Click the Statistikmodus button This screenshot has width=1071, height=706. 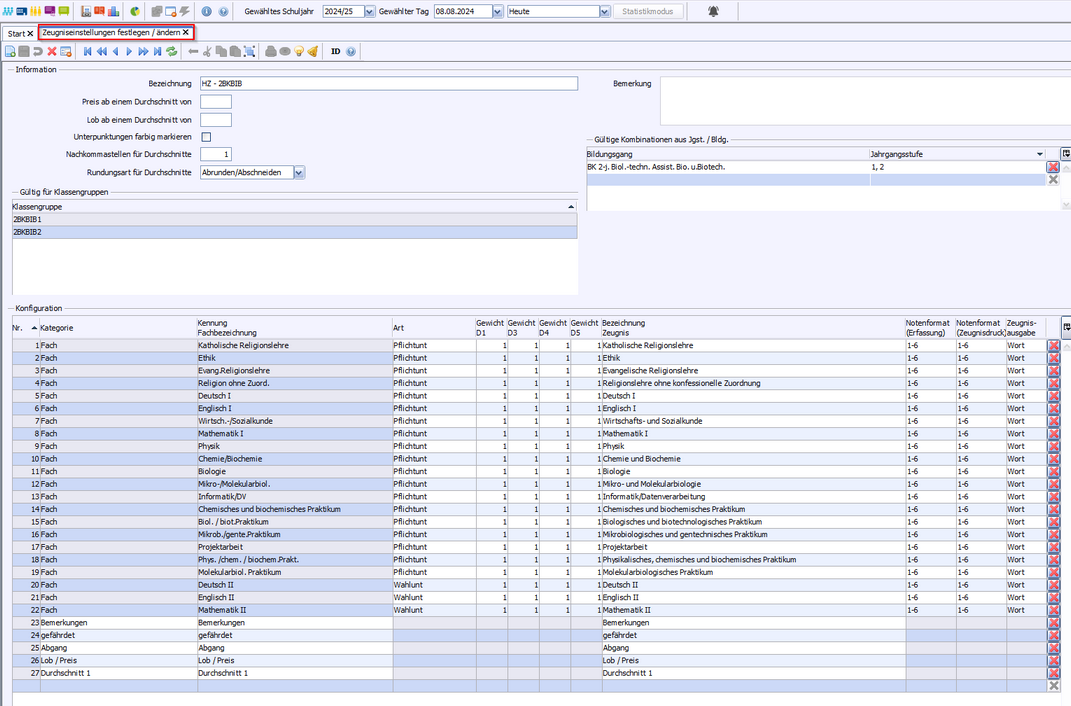coord(649,12)
